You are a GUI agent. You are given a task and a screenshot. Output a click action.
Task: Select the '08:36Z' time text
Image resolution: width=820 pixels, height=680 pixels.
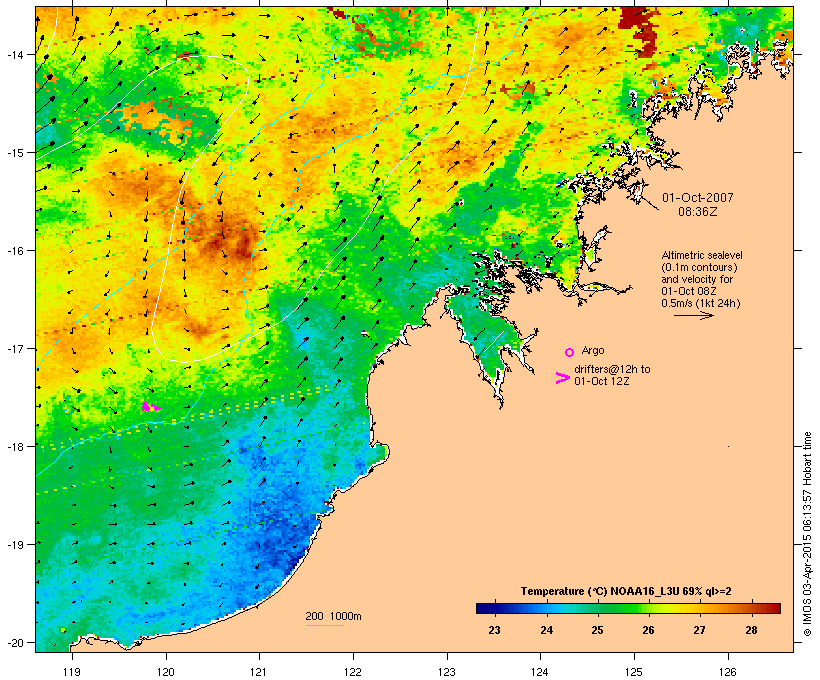click(698, 212)
